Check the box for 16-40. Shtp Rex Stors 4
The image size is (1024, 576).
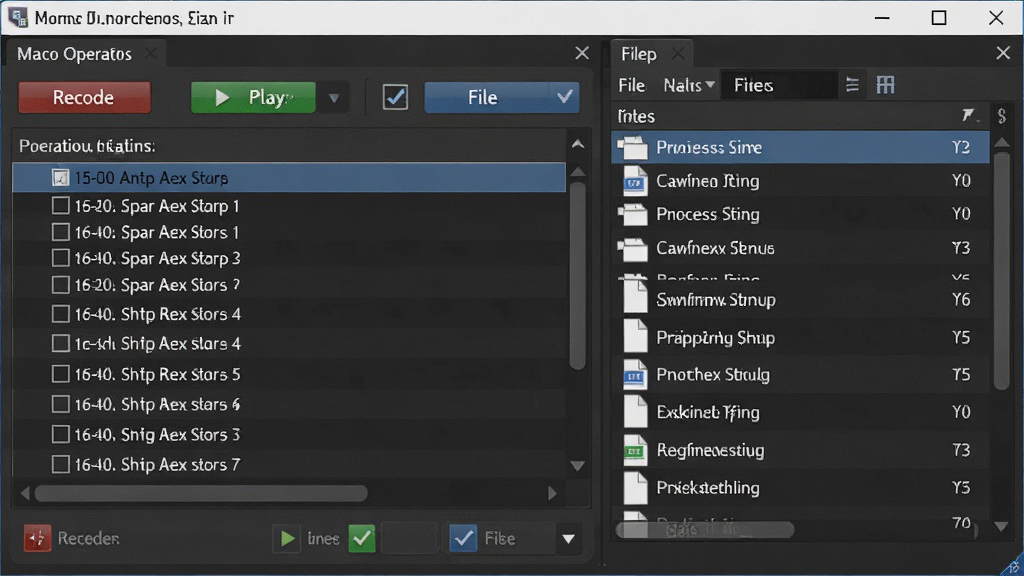point(60,314)
